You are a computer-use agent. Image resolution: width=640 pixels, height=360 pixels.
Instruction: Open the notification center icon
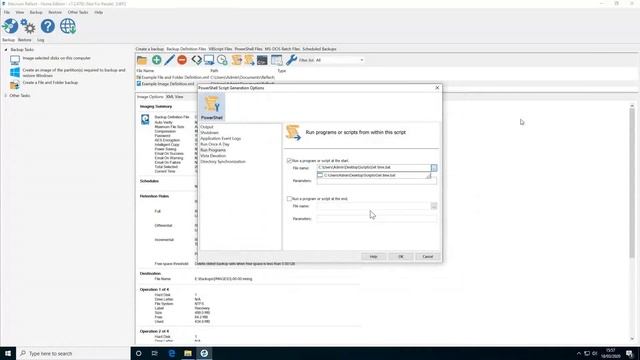pos(630,353)
